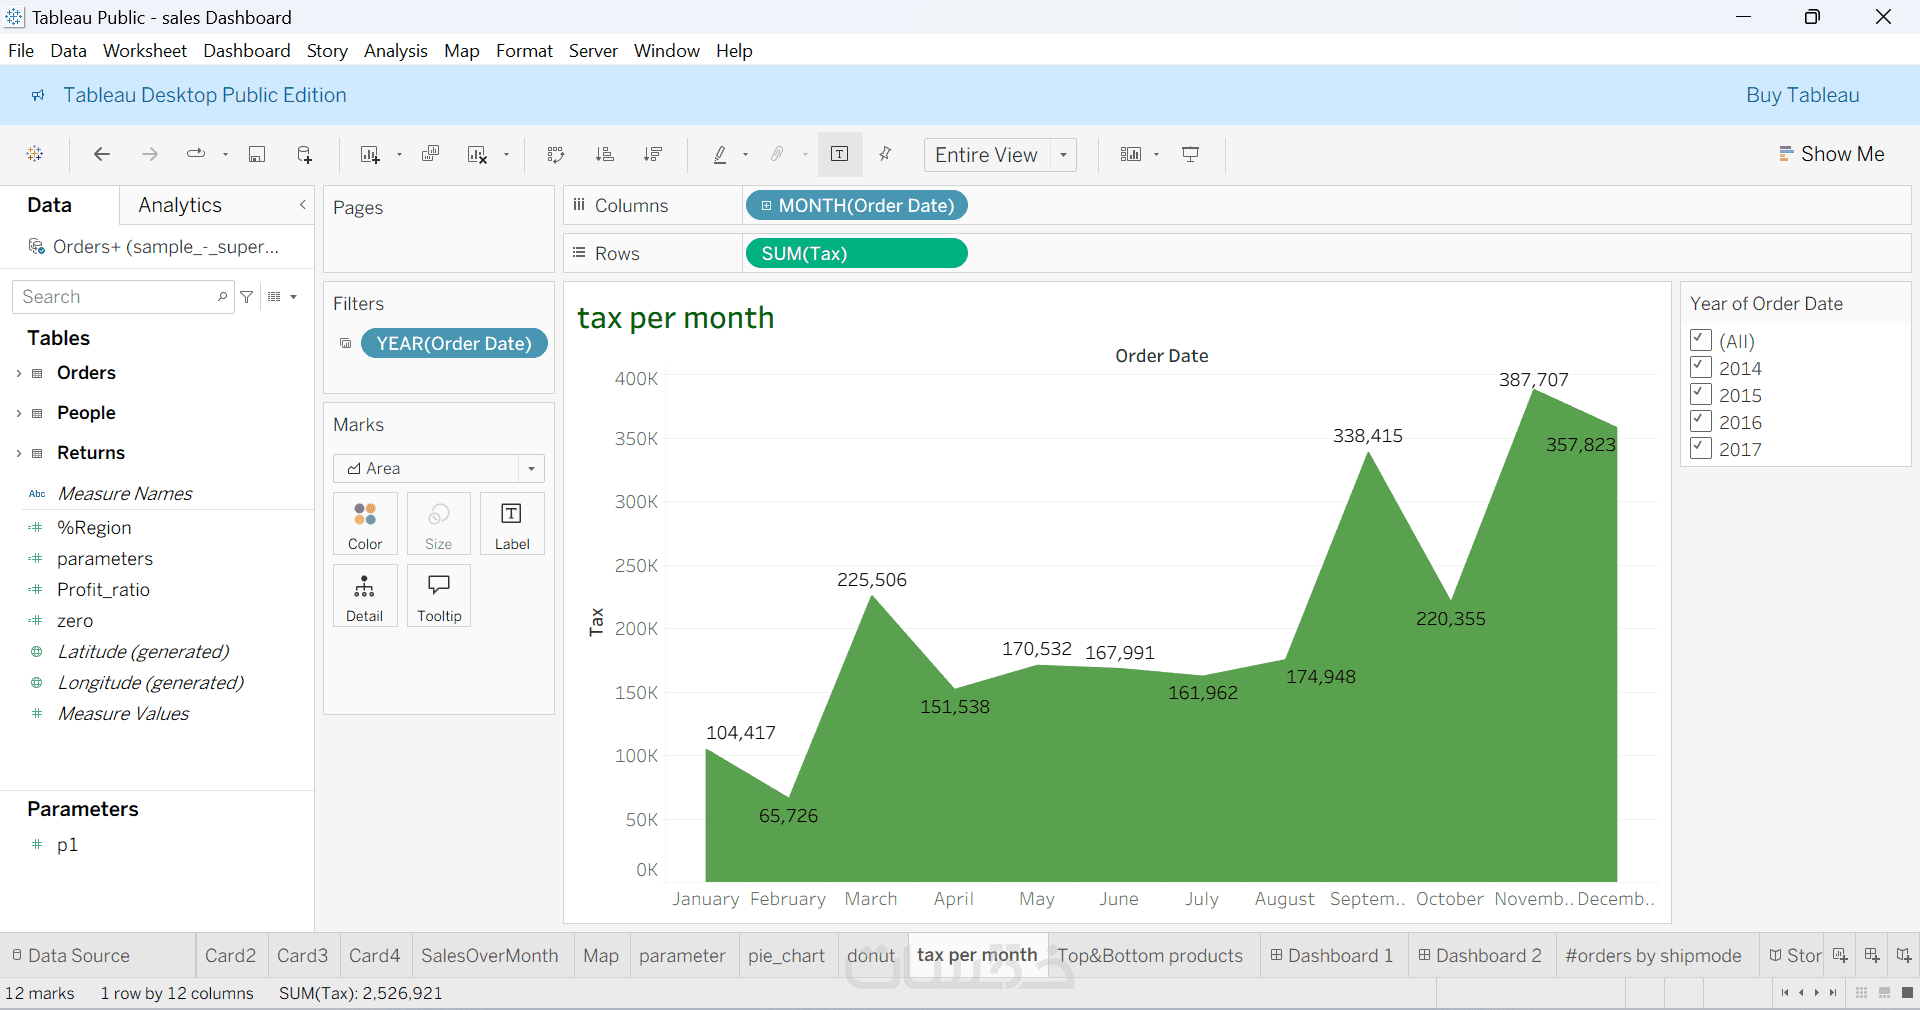
Task: Expand the Orders table
Action: click(x=19, y=373)
